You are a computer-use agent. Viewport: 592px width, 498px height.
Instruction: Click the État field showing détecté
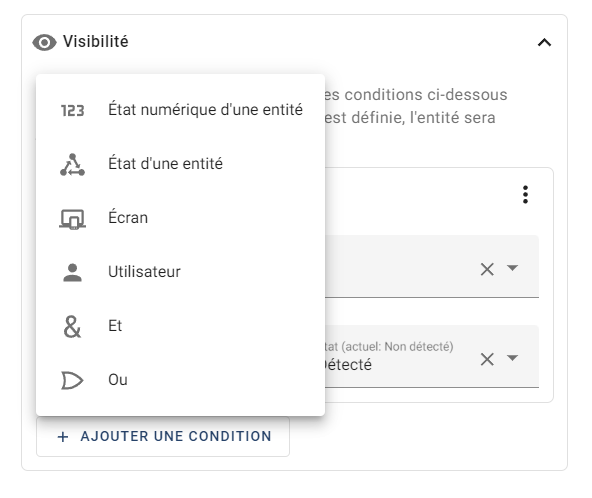point(431,356)
